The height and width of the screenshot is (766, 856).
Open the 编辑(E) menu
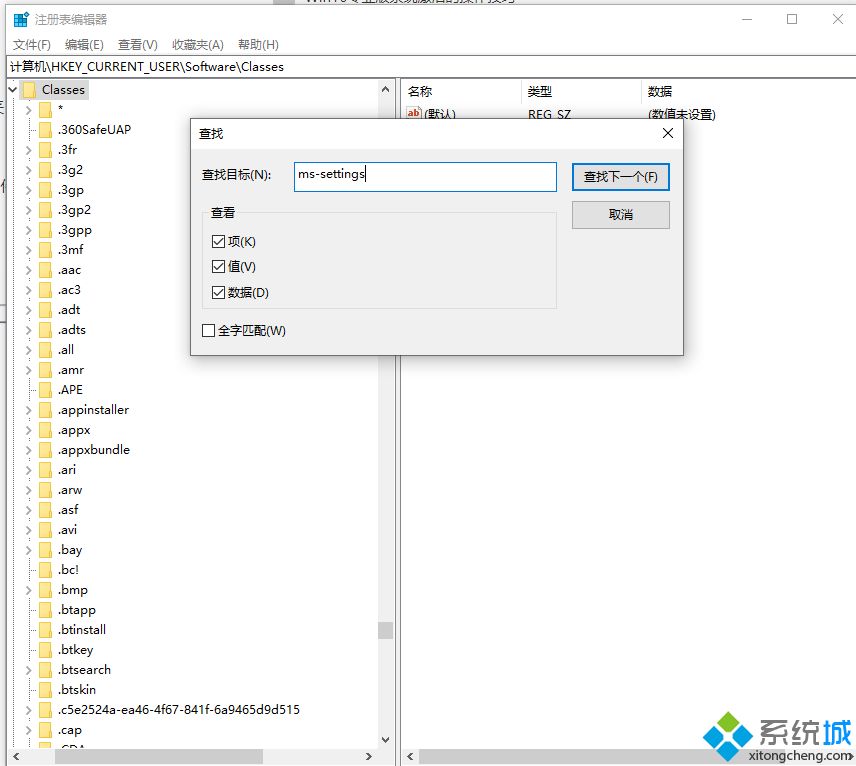(82, 44)
